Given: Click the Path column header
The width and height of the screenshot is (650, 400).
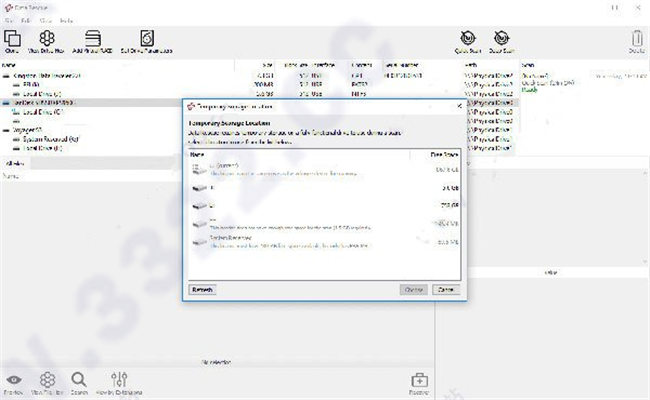Looking at the screenshot, I should [x=471, y=65].
